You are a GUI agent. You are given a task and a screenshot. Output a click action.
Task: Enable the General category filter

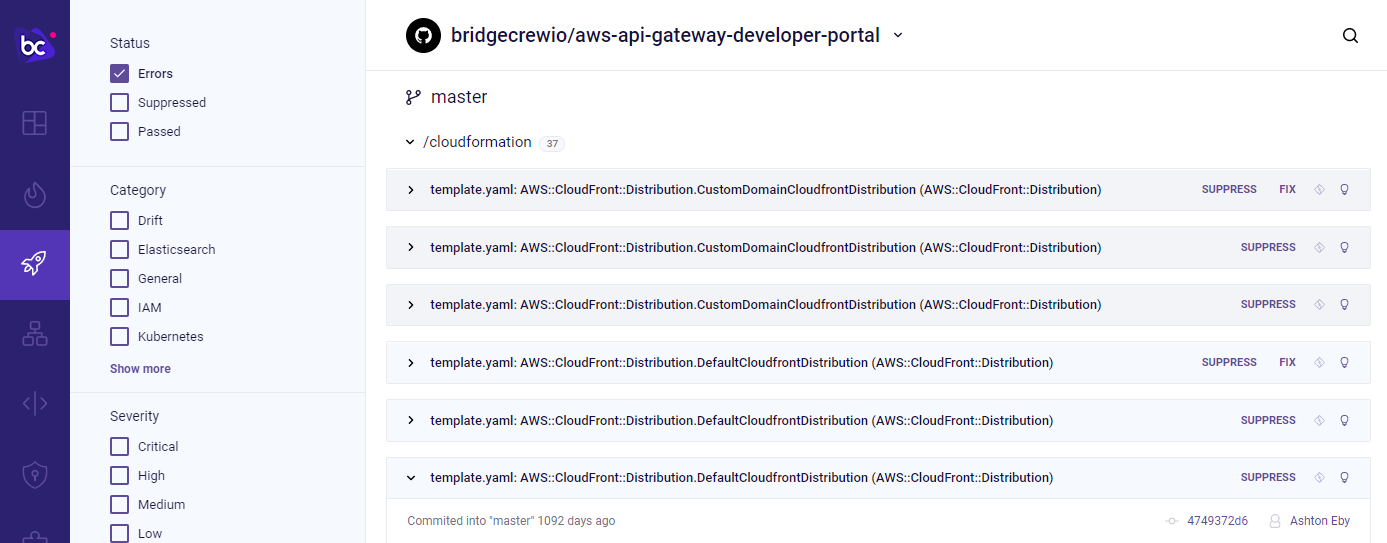click(119, 278)
